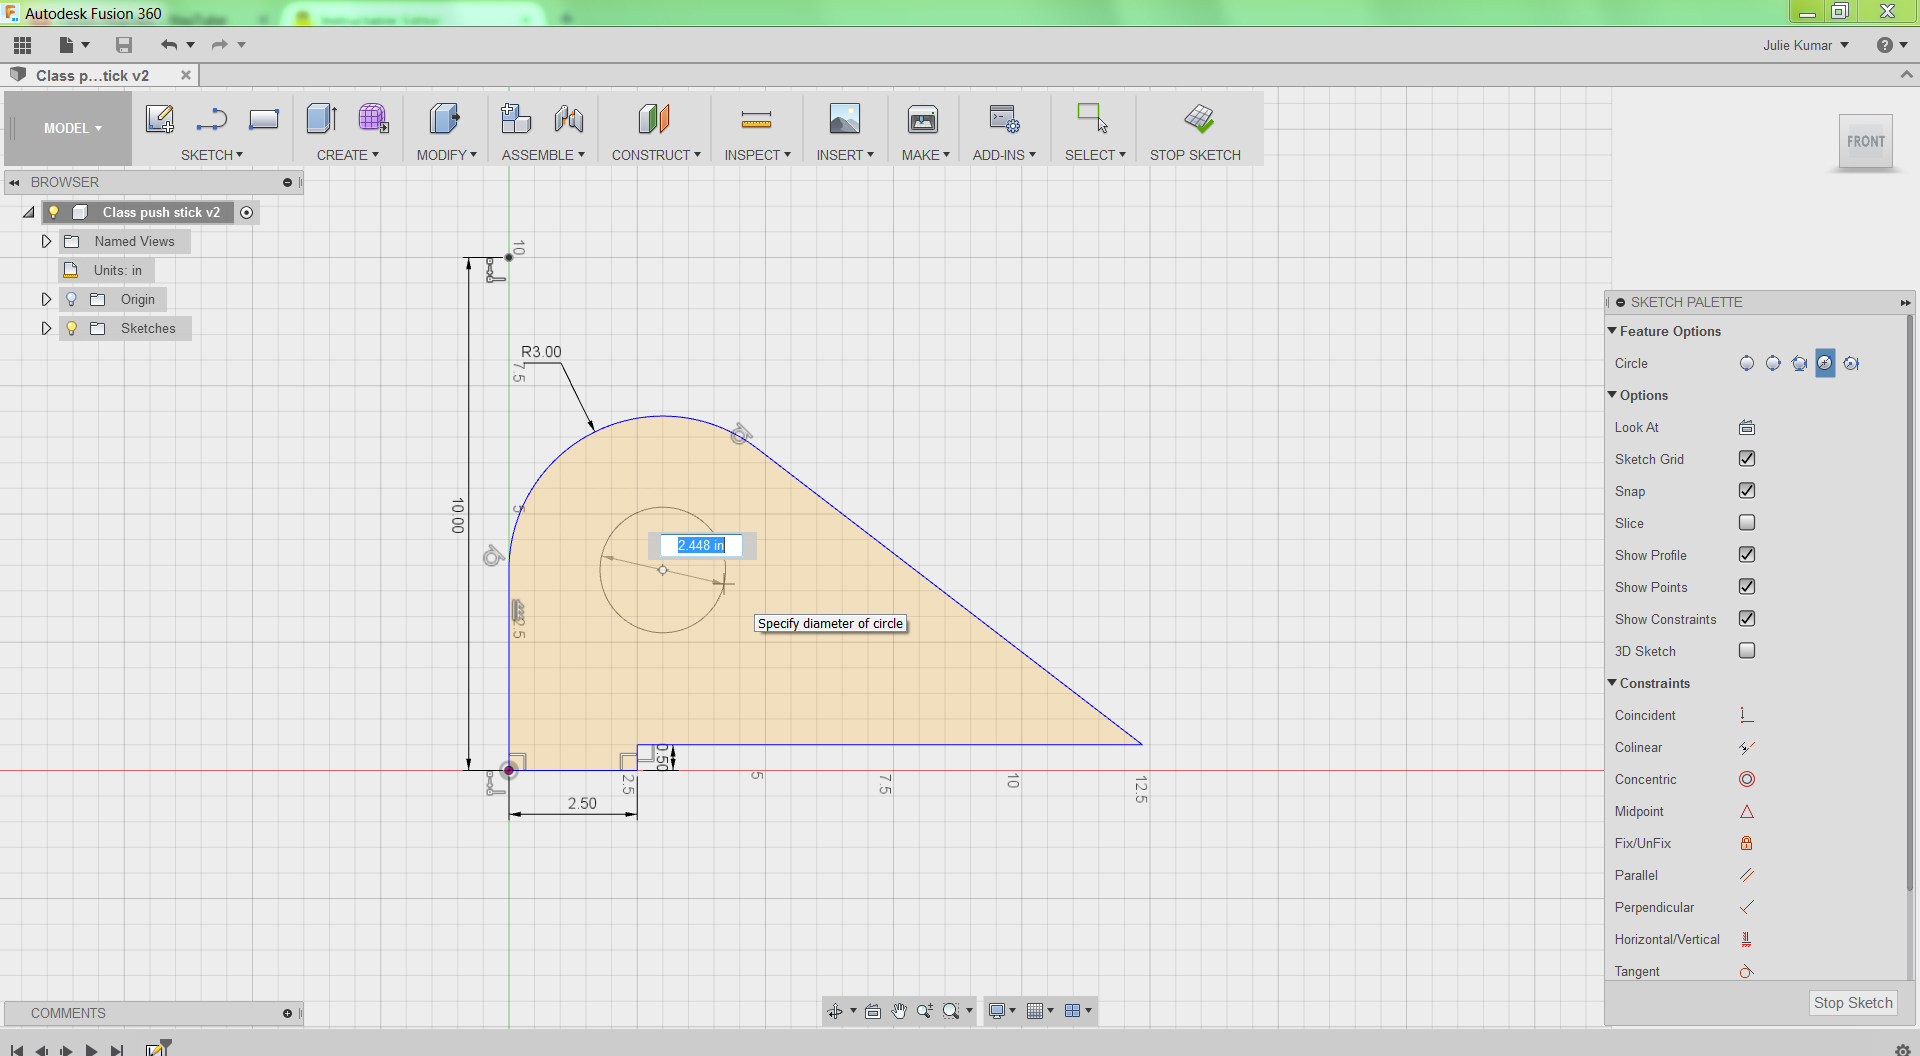Click the Look At icon in Sketch Palette
Screen dimensions: 1920x1056
click(x=1747, y=427)
